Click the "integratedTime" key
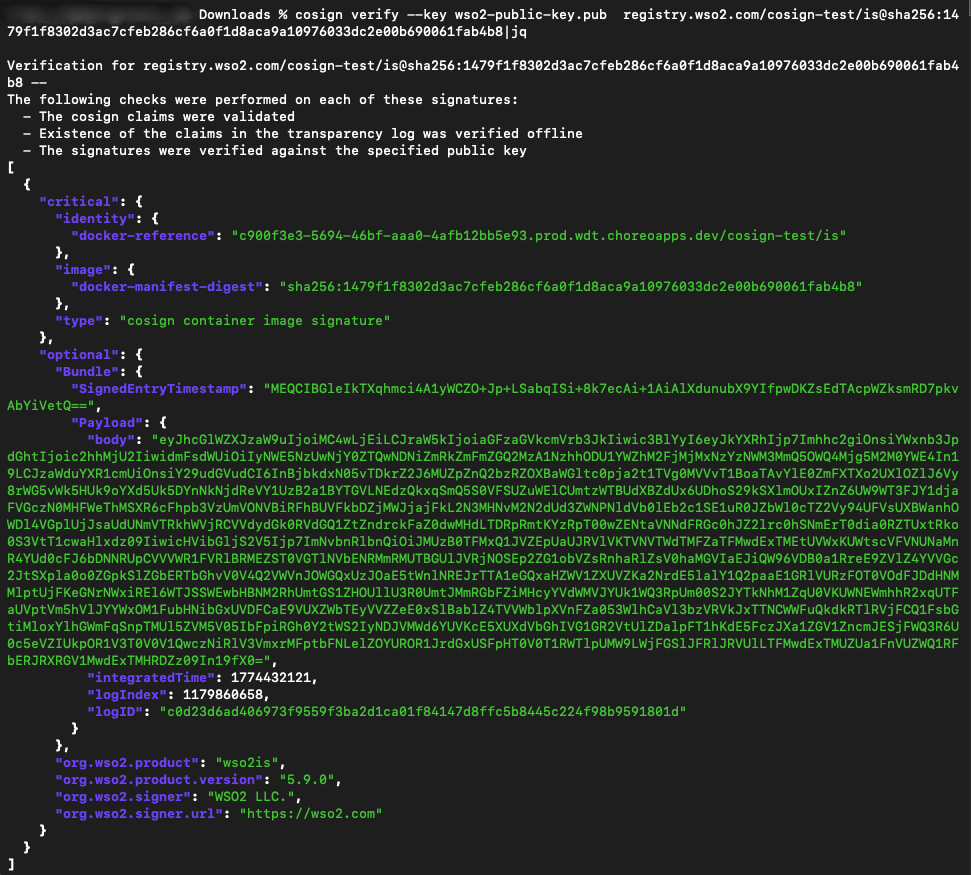 click(151, 678)
